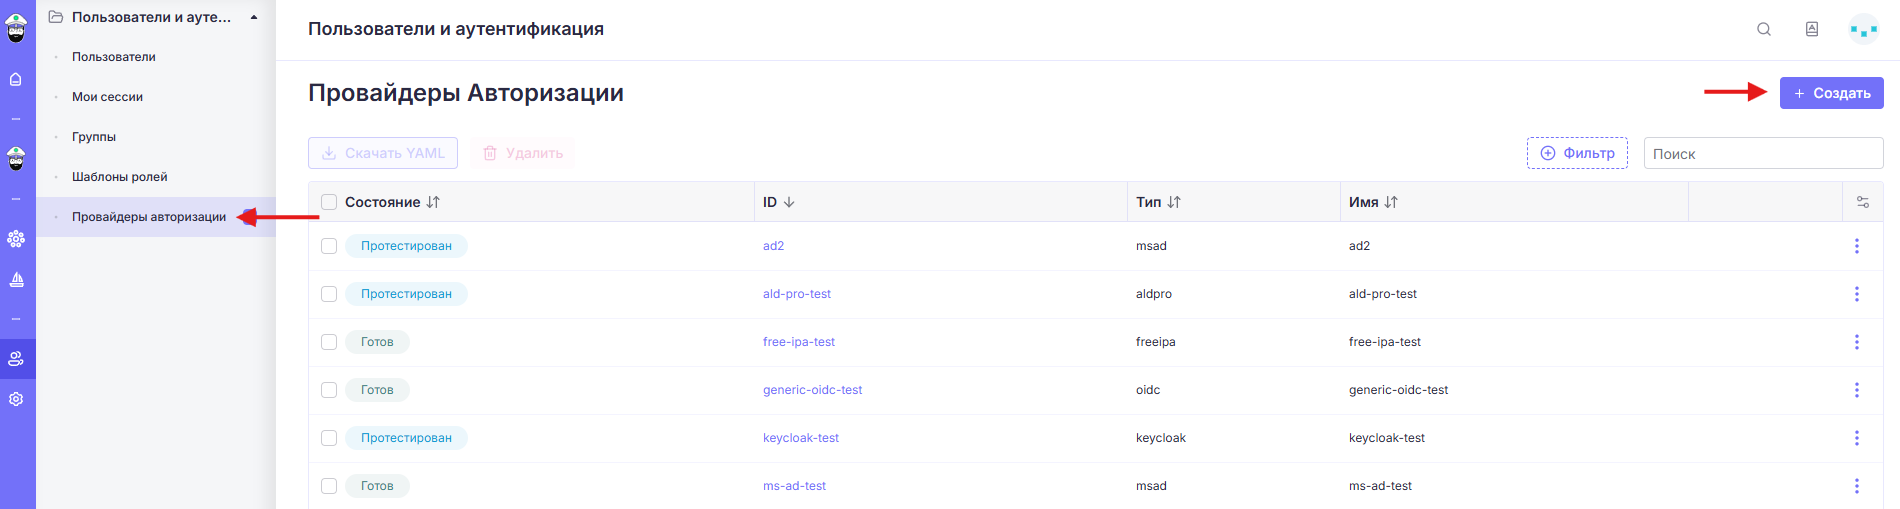Click the Создать button

[x=1832, y=93]
